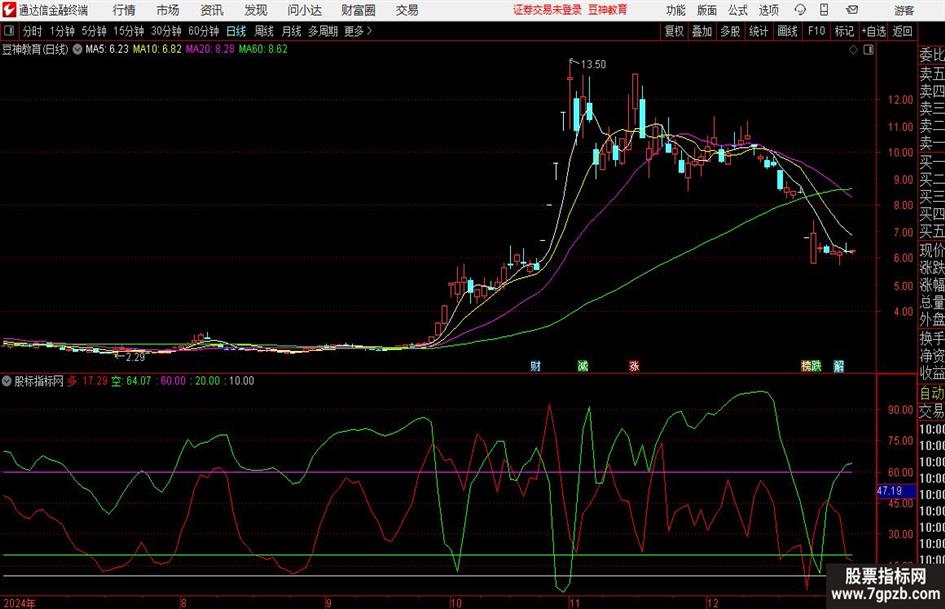This screenshot has height=609, width=945.
Task: Click the 空: 64.07 indicator value
Action: tap(131, 380)
